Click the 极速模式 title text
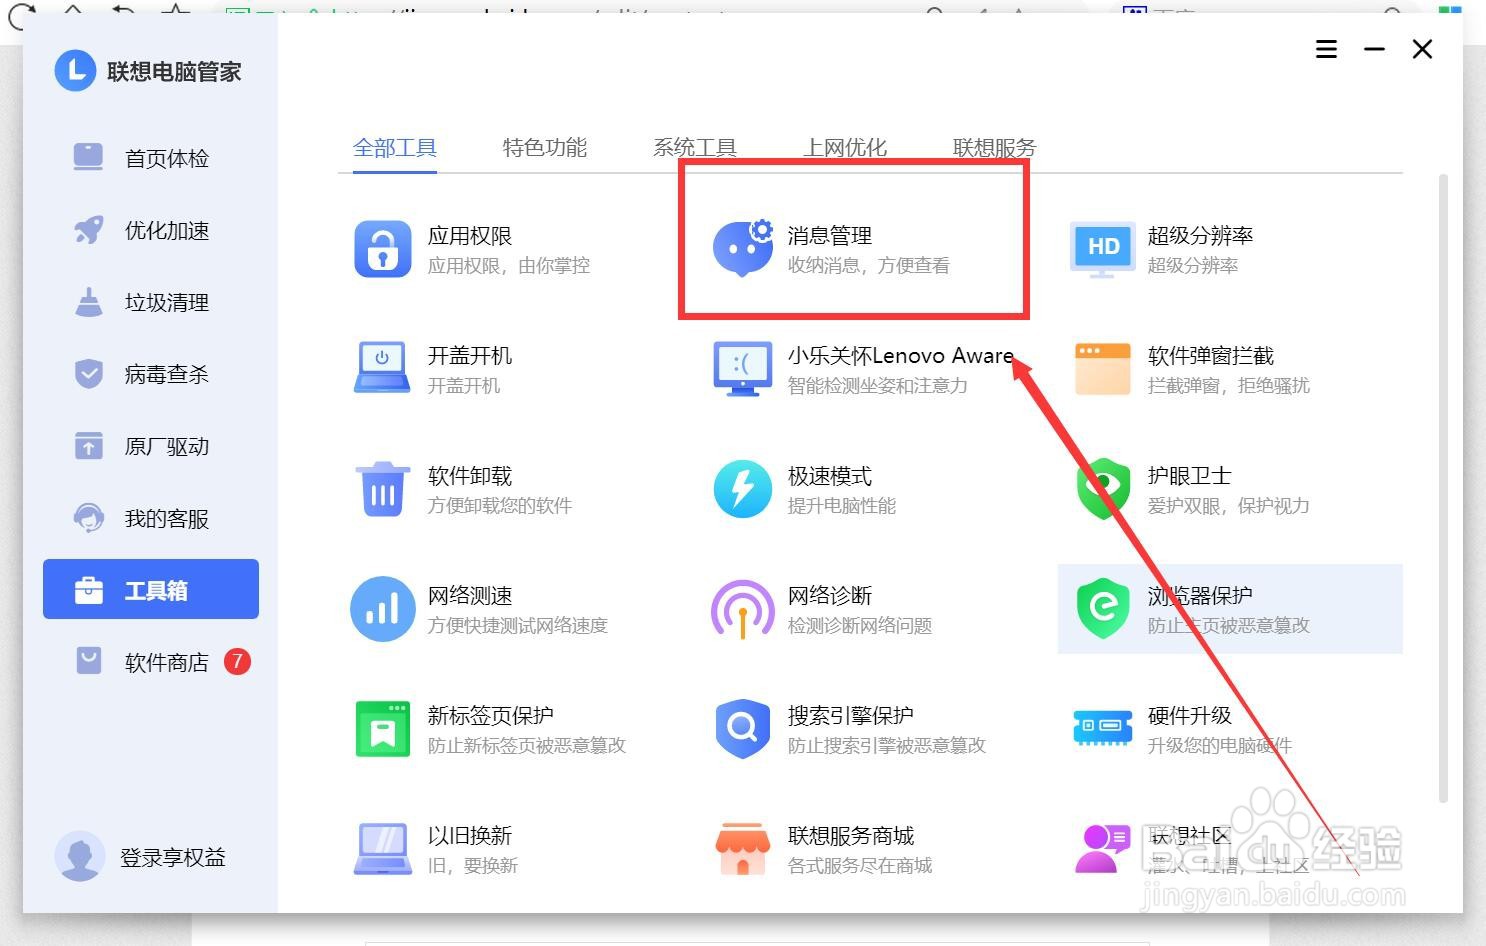Viewport: 1486px width, 946px height. click(x=830, y=476)
